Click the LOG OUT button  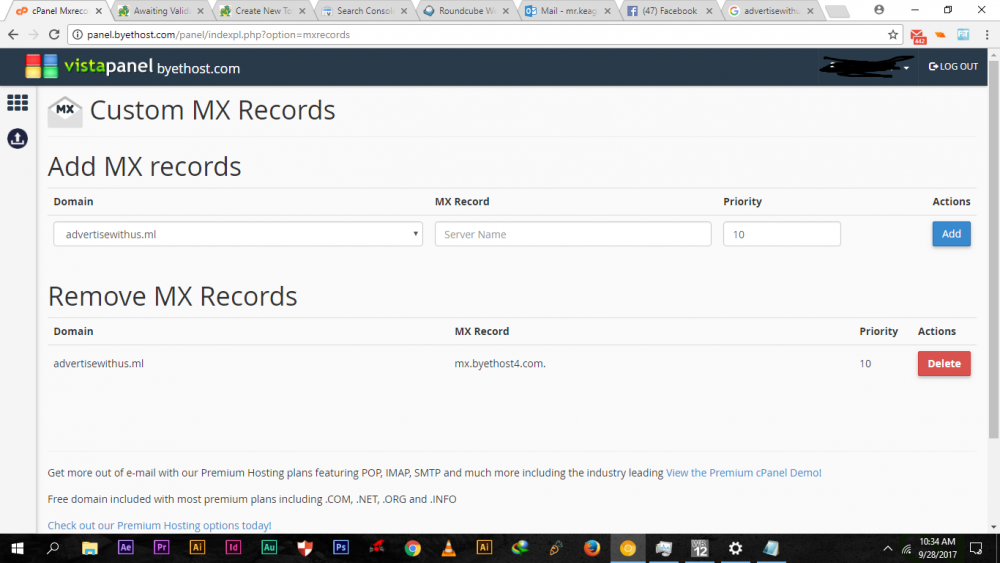pos(953,66)
